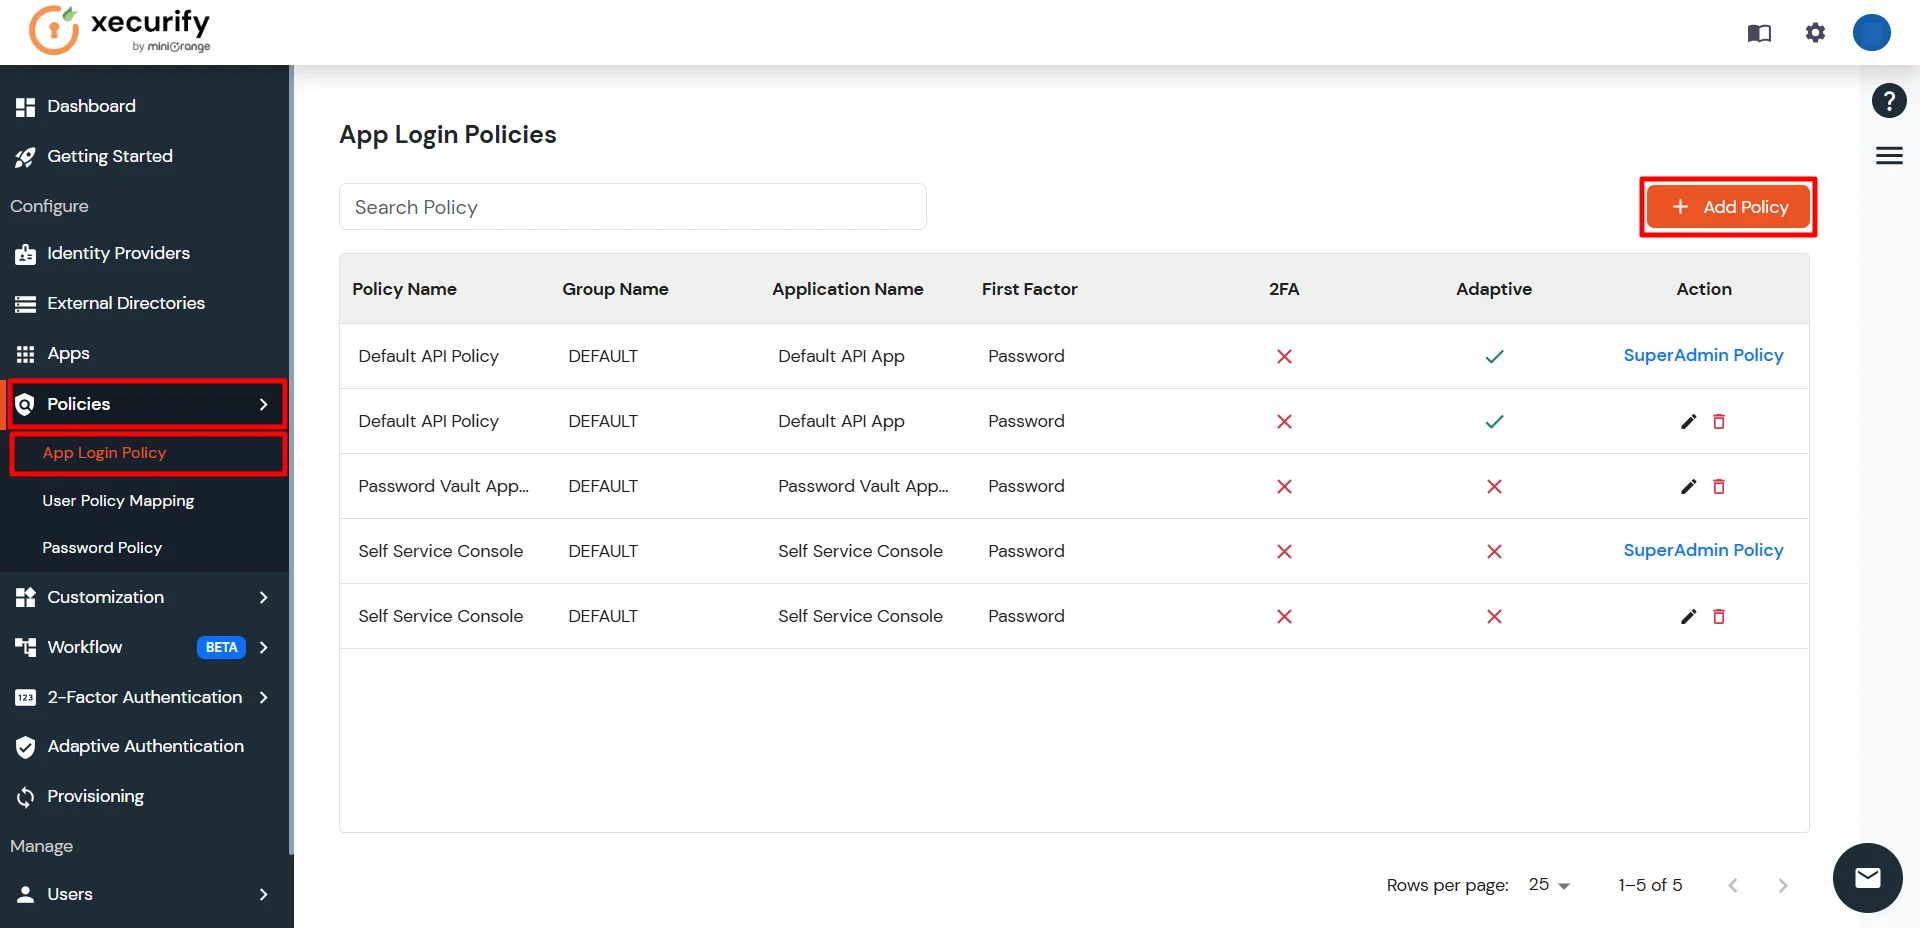
Task: Open the rows per page dropdown
Action: 1549,885
